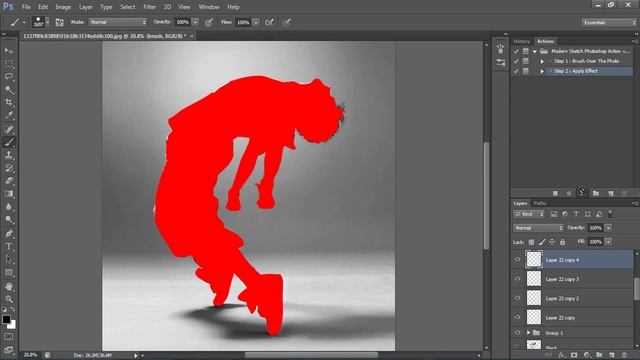This screenshot has width=640, height=360.
Task: Open brush Mode dropdown in options bar
Action: coord(118,22)
